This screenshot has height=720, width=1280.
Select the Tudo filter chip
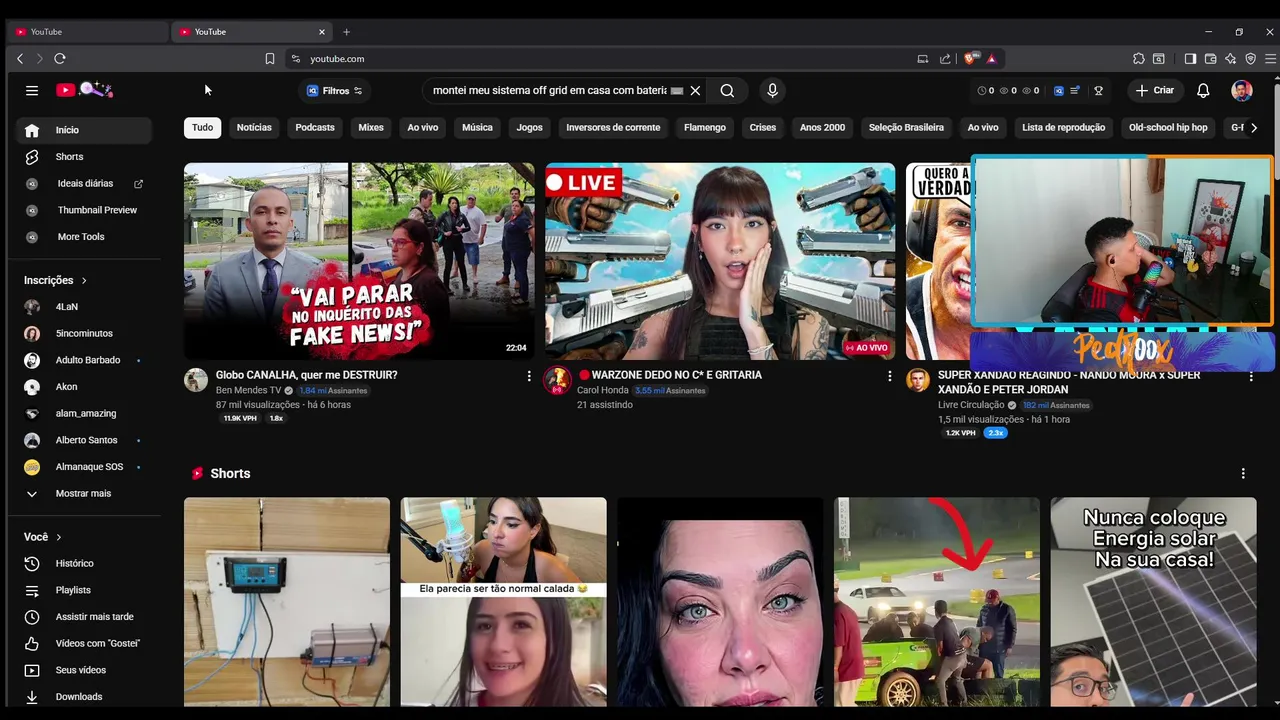click(202, 128)
